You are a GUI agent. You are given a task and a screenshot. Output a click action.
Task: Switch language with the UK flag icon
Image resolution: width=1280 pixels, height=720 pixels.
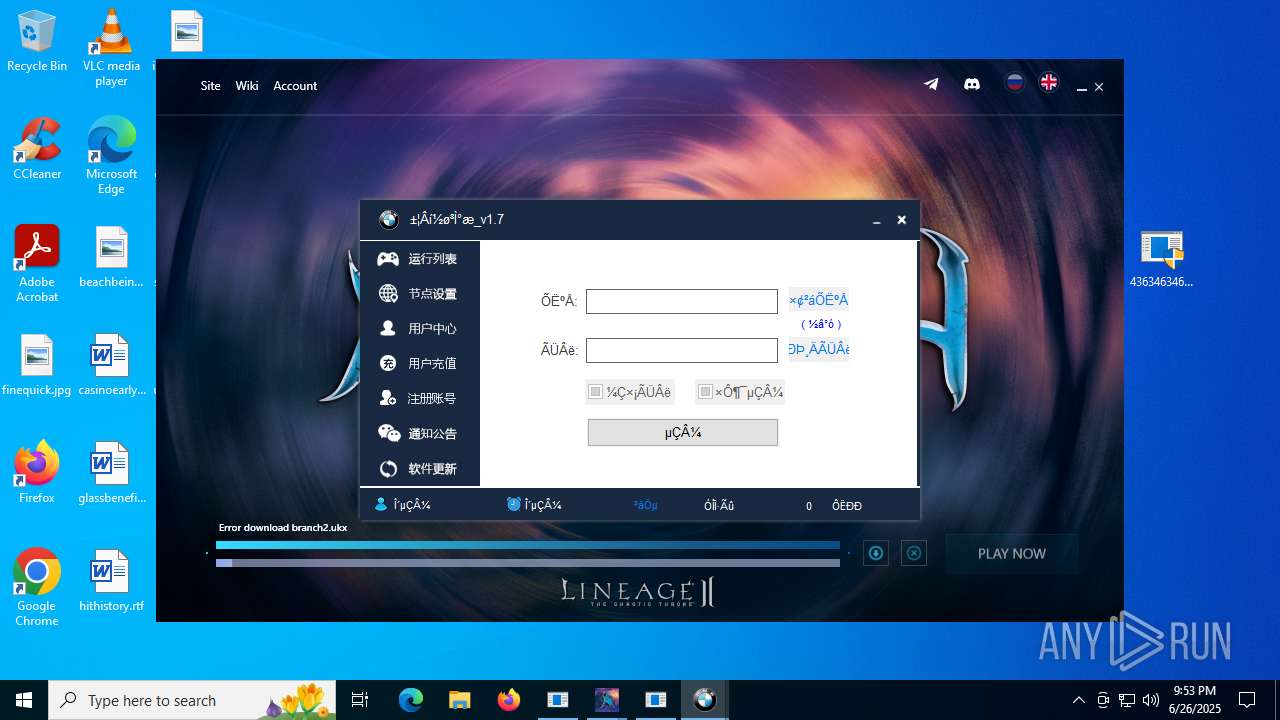click(x=1049, y=83)
